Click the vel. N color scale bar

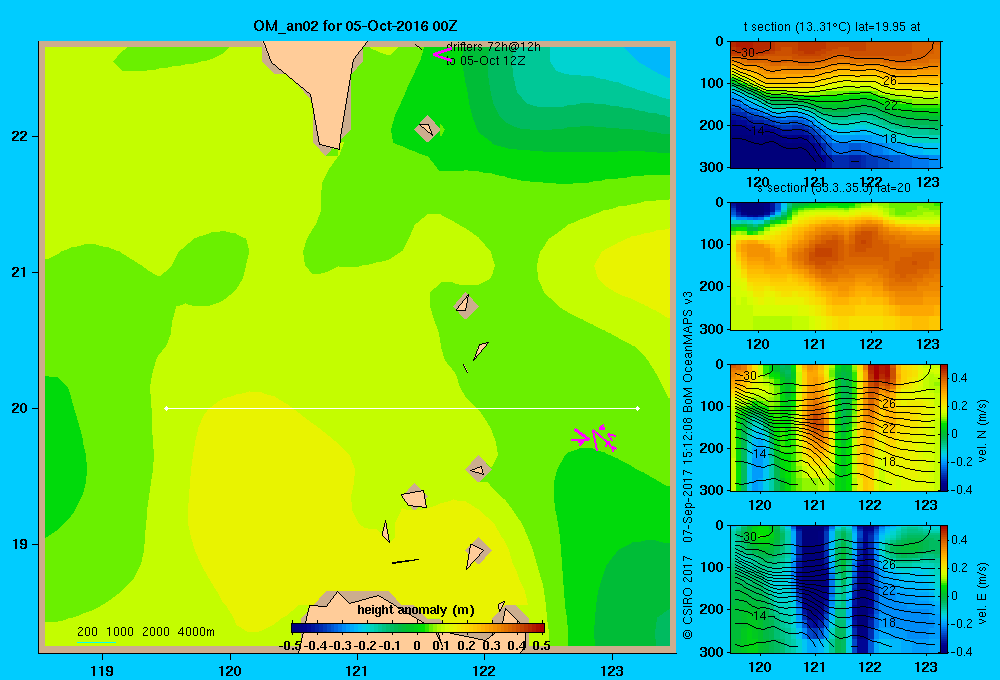point(943,427)
